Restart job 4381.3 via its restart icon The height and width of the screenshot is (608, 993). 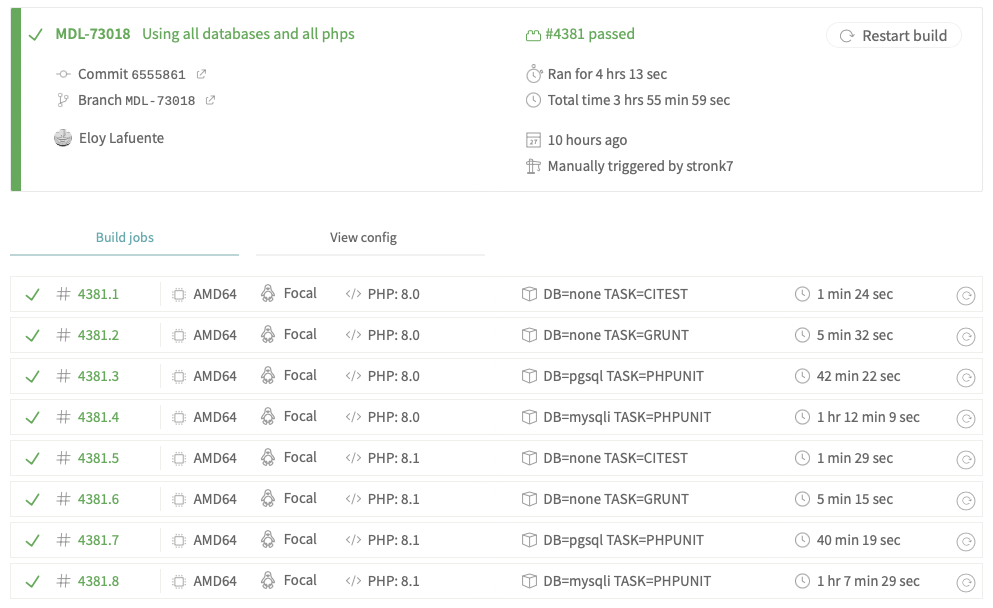965,377
